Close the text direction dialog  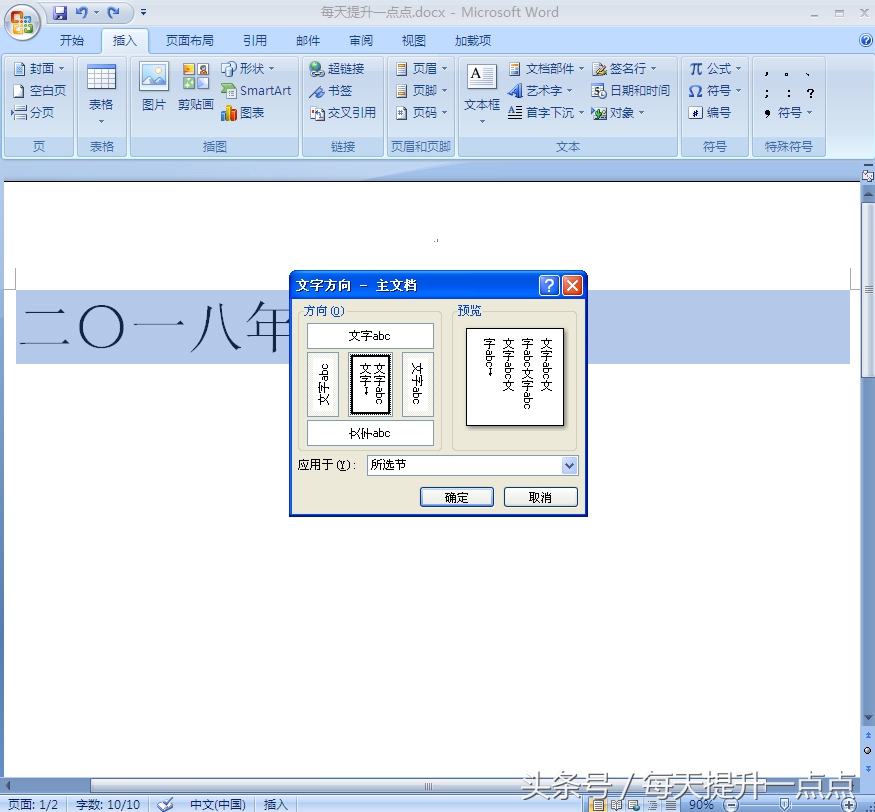(x=572, y=285)
